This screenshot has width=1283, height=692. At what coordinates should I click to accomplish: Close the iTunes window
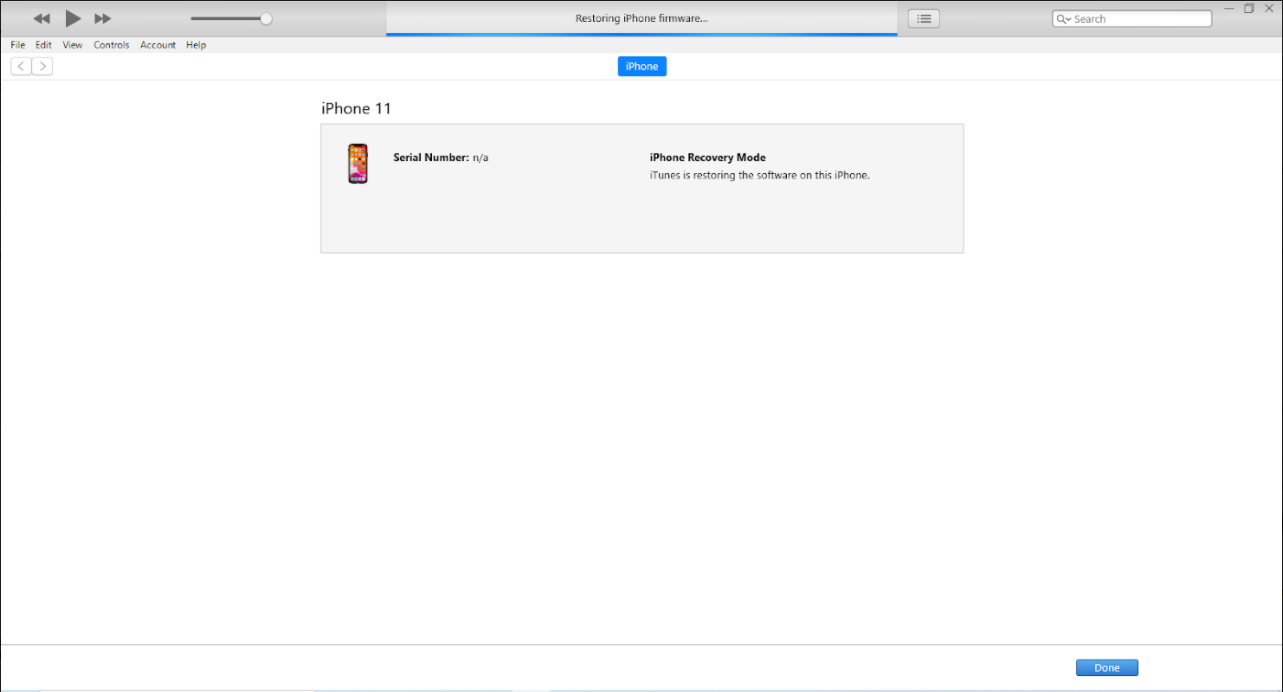(1270, 8)
